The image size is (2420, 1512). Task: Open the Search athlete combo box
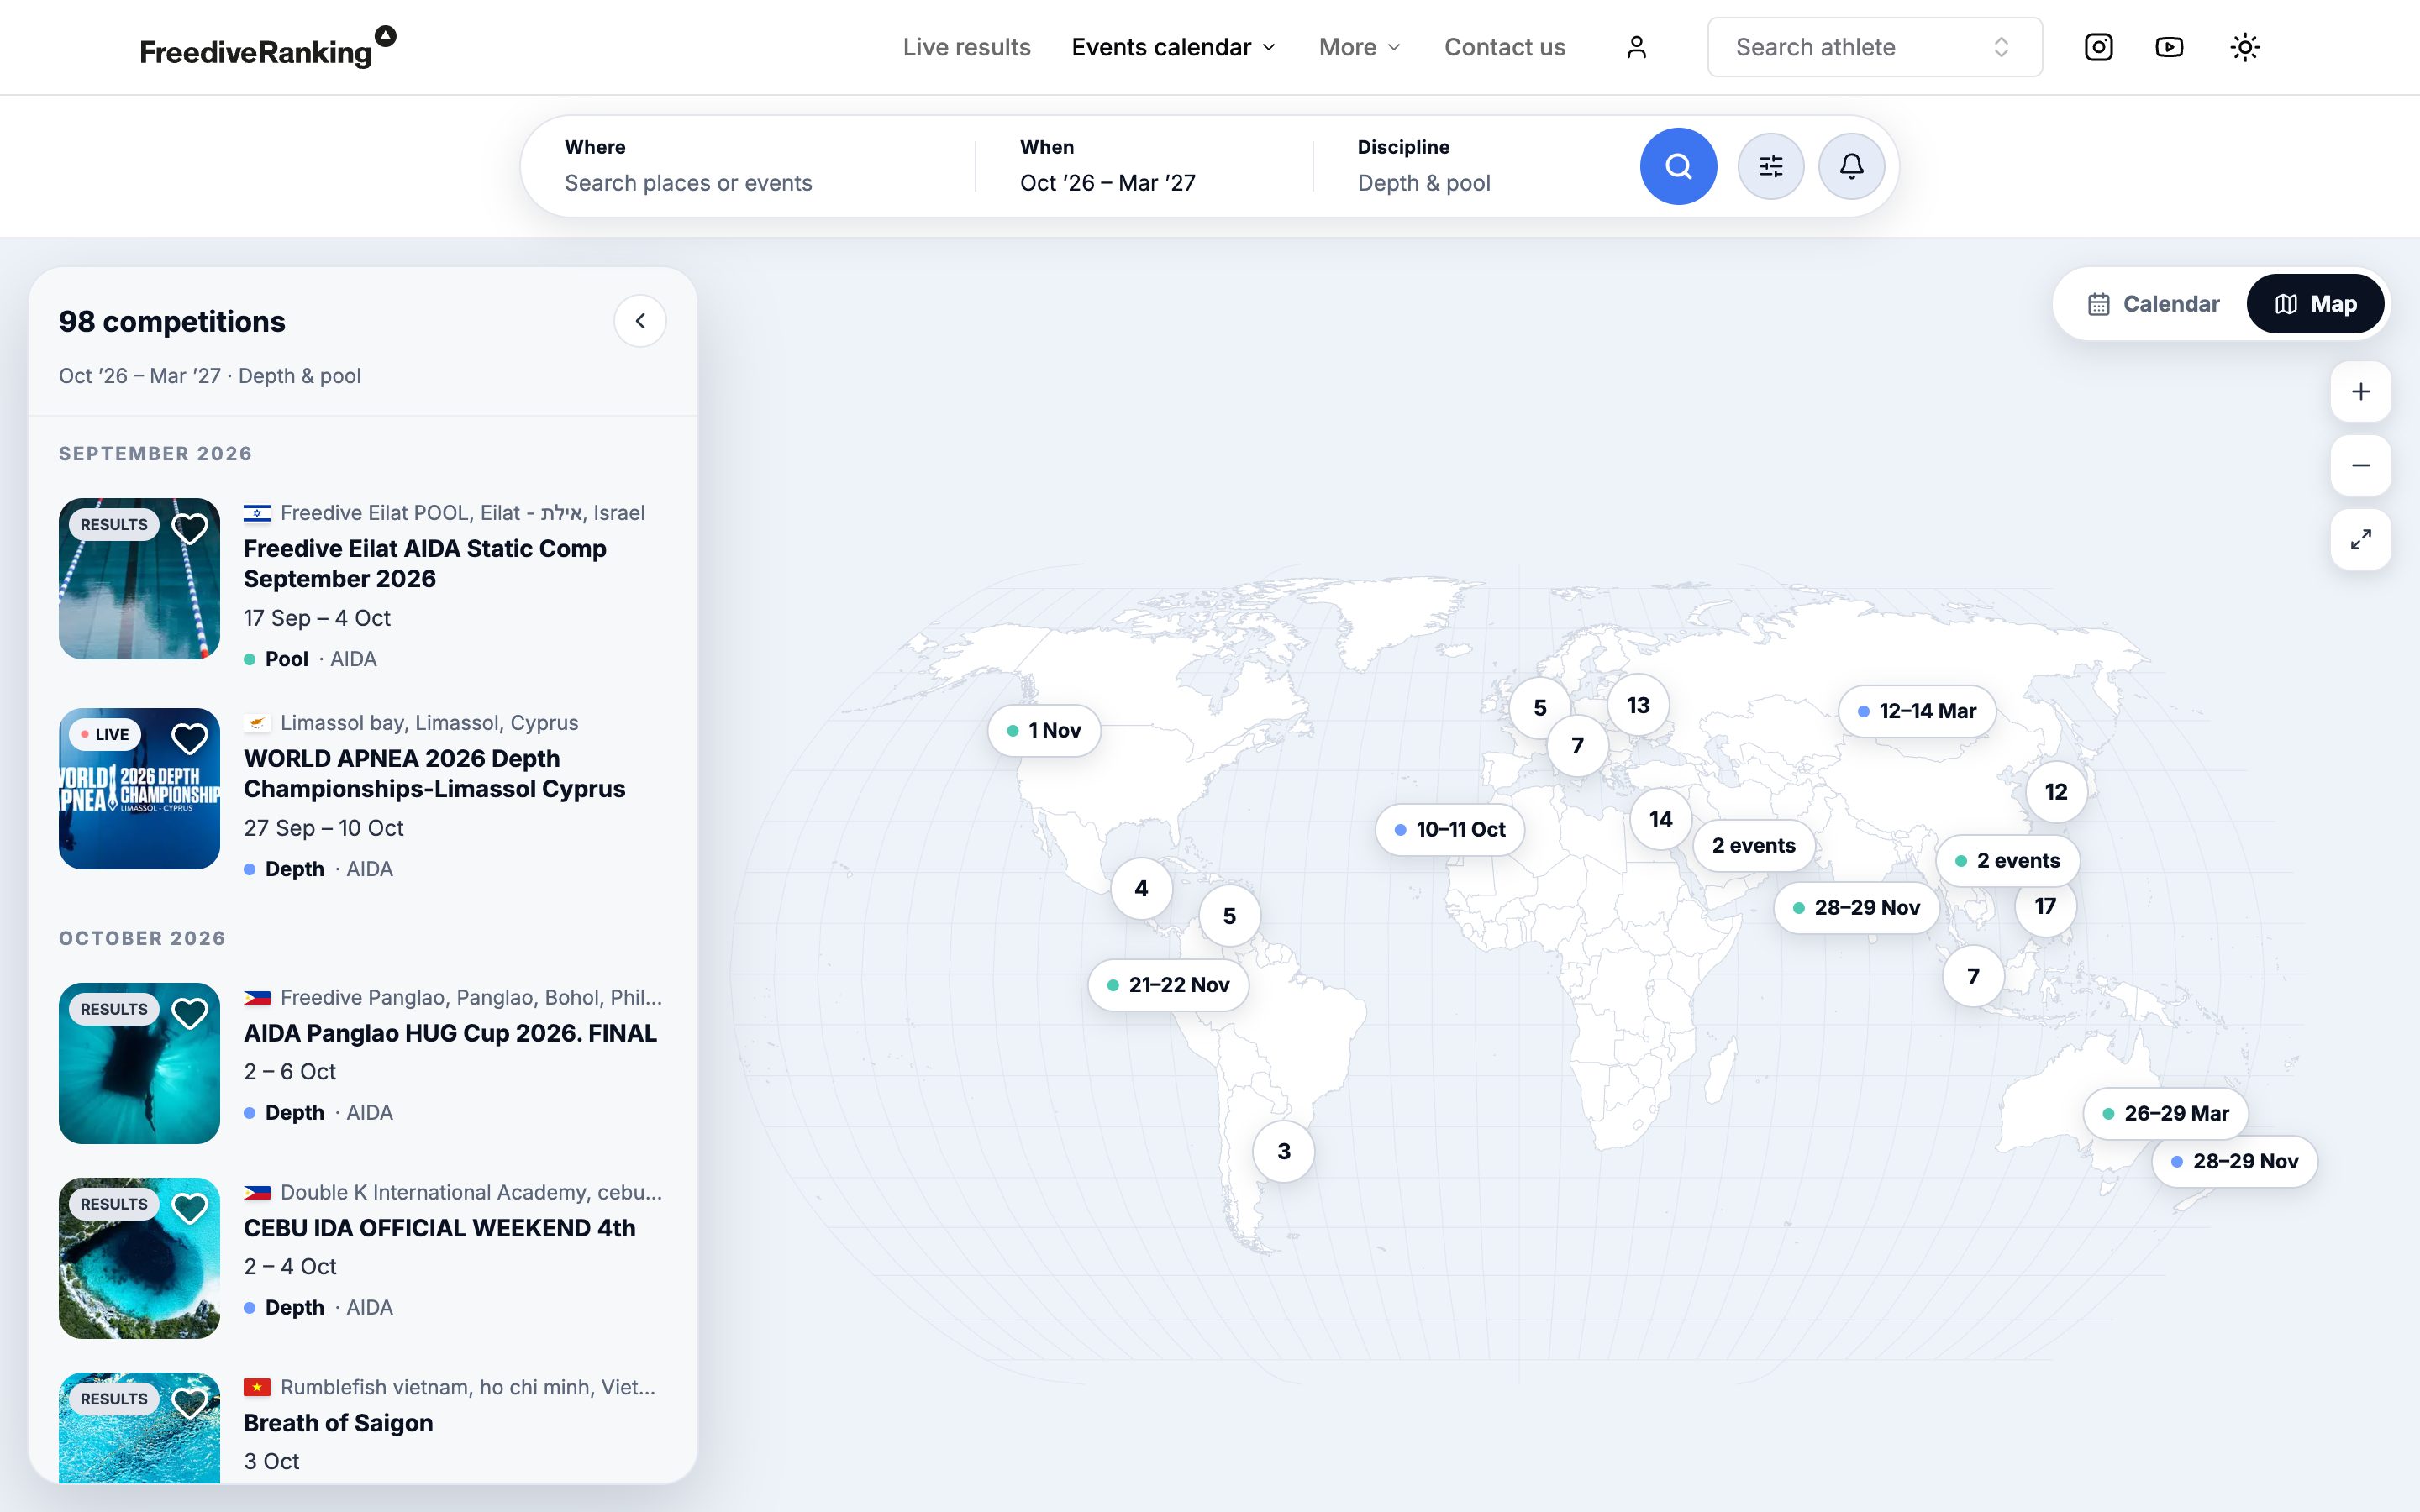[x=1874, y=47]
